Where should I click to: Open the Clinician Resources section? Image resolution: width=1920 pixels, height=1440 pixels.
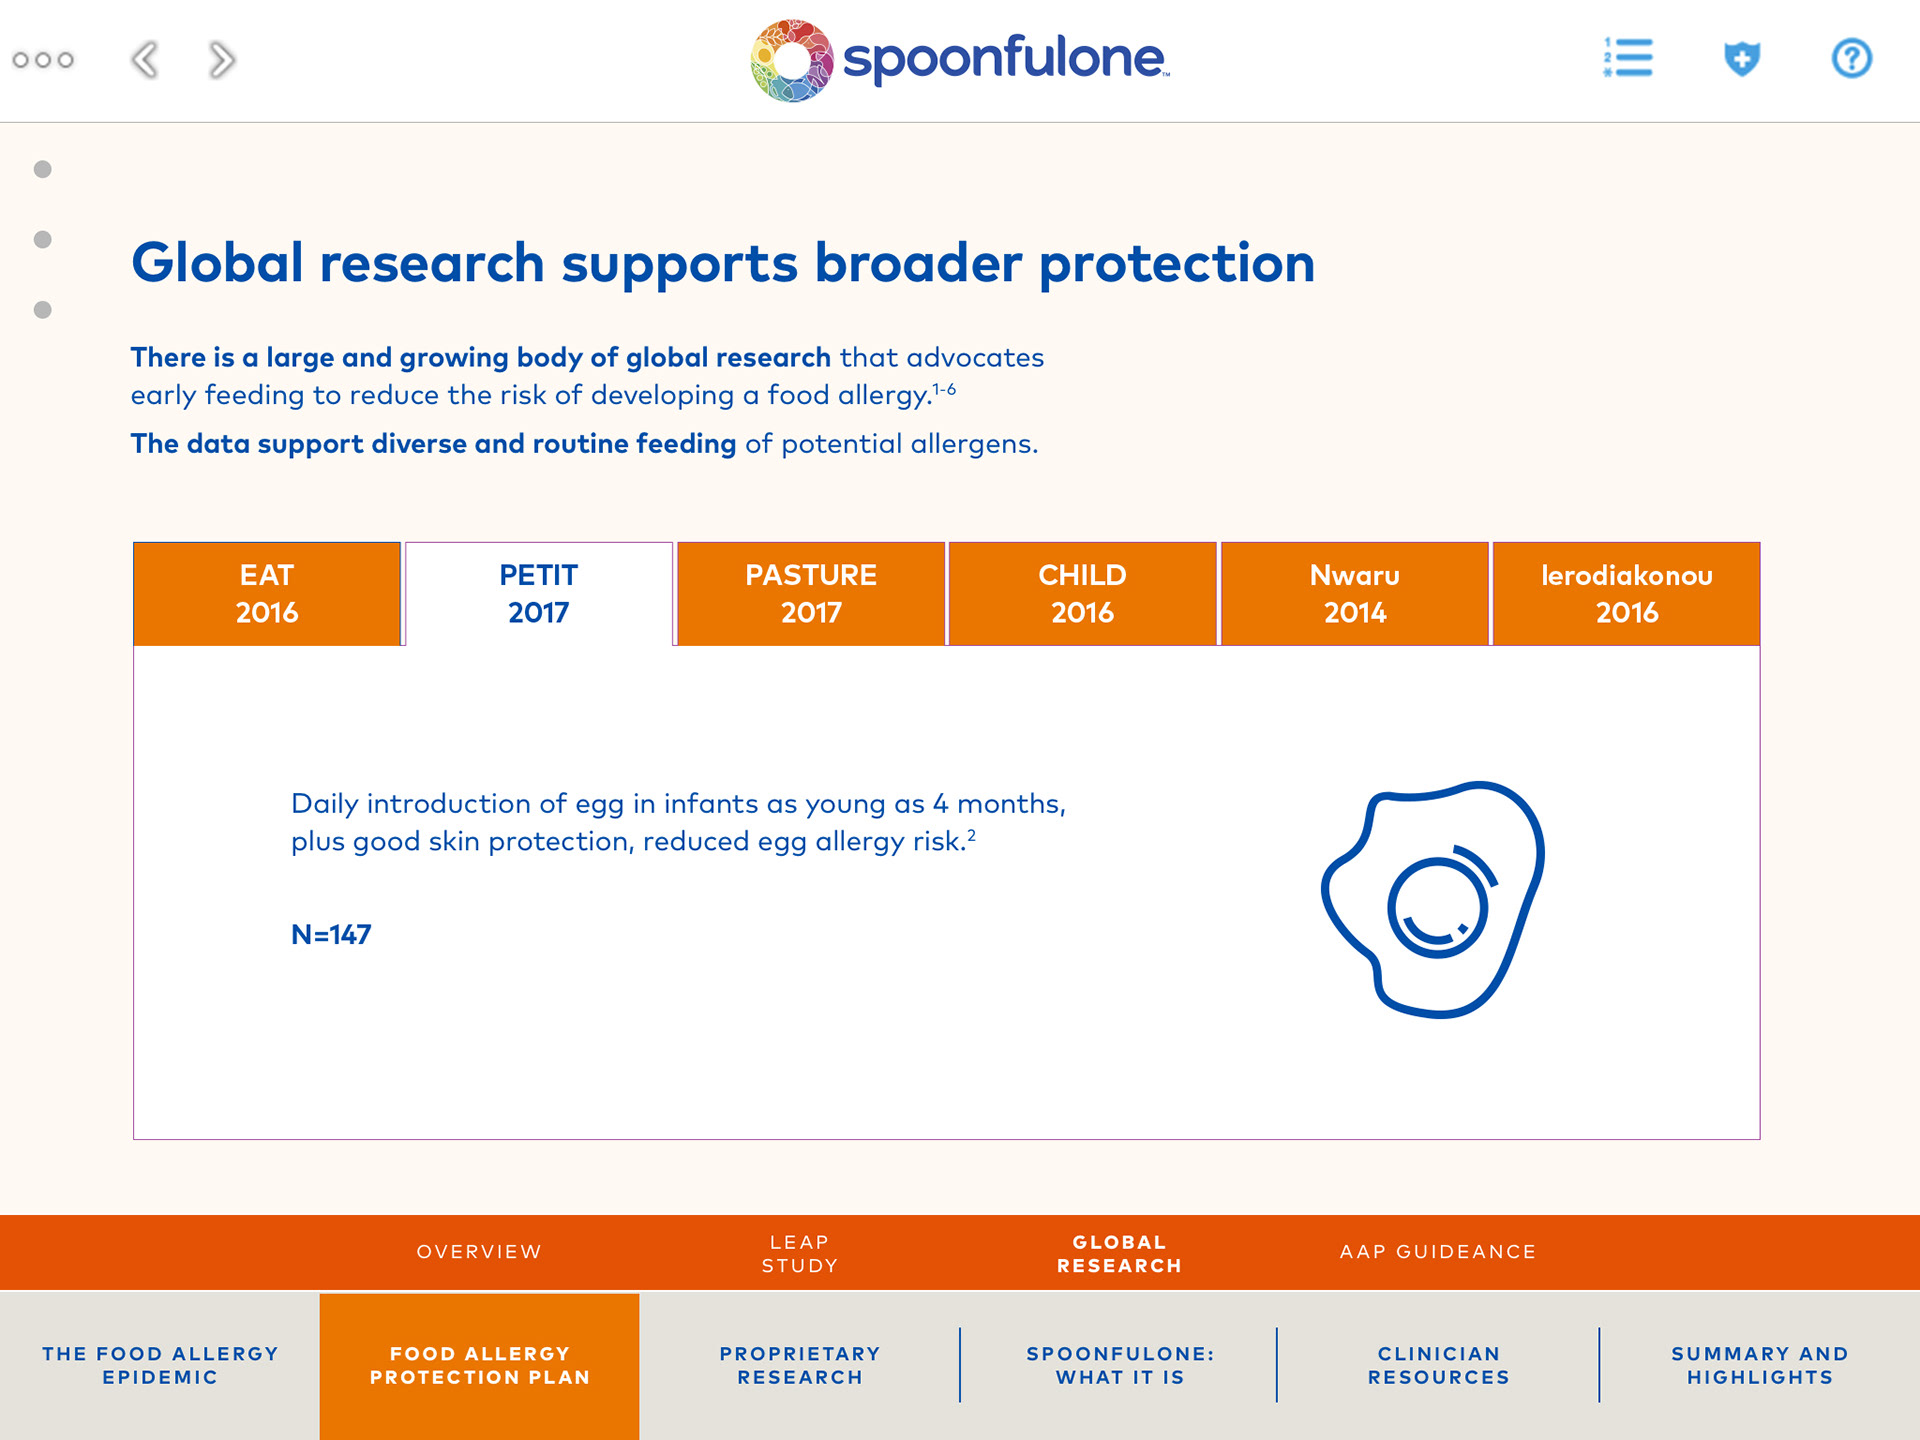point(1438,1365)
